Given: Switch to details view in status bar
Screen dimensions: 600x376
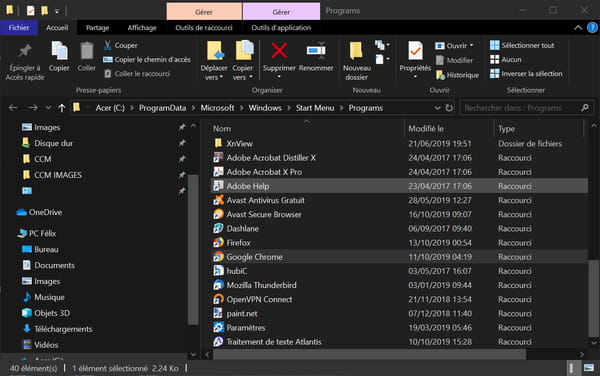Looking at the screenshot, I should [571, 368].
